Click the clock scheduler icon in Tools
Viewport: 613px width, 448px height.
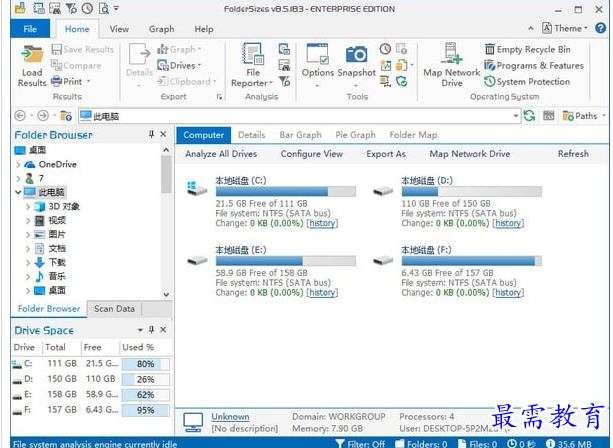(385, 49)
